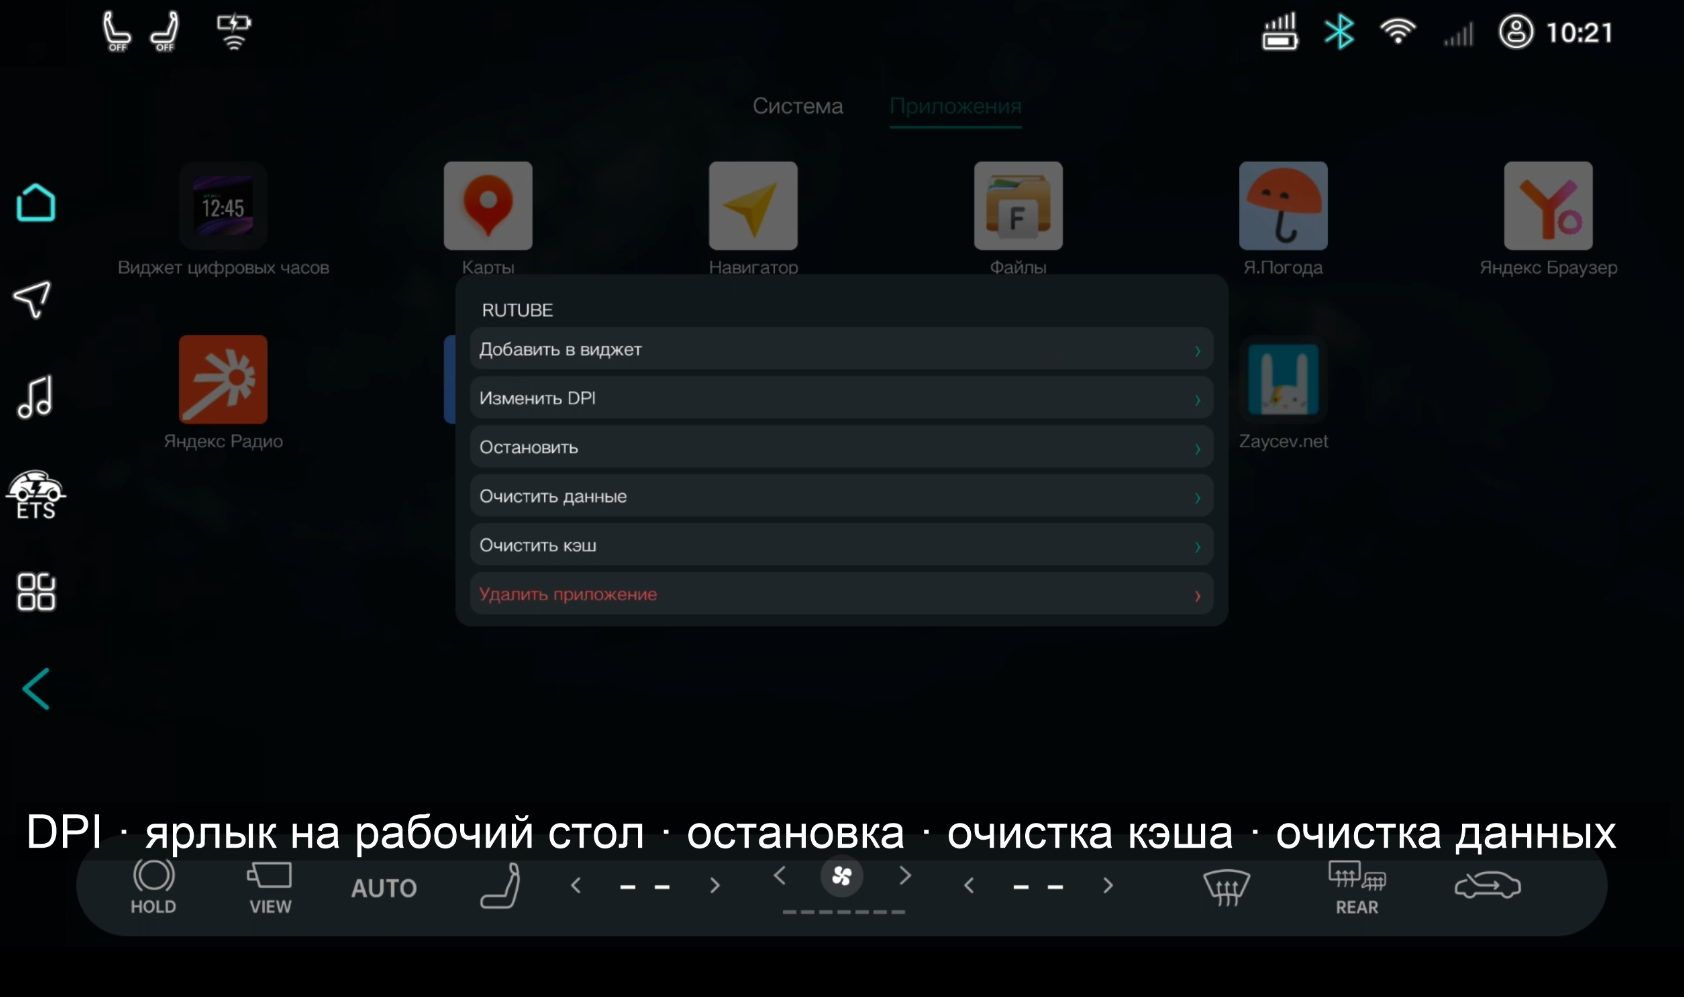The height and width of the screenshot is (997, 1684).
Task: Decrease the left temperature
Action: [575, 885]
